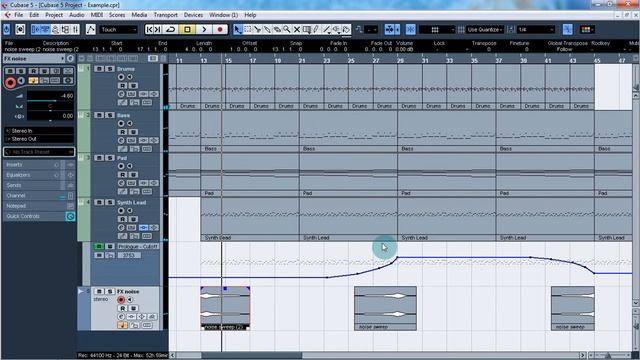The image size is (640, 360).
Task: Mute the Bass track
Action: tap(99, 116)
